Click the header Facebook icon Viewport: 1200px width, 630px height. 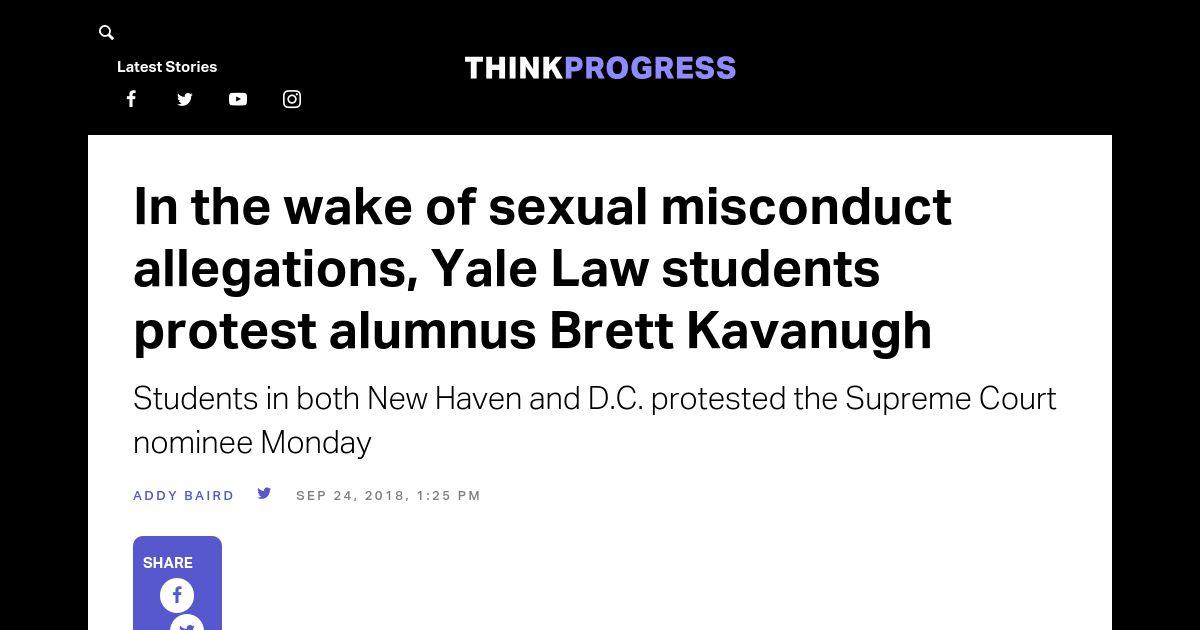(131, 99)
